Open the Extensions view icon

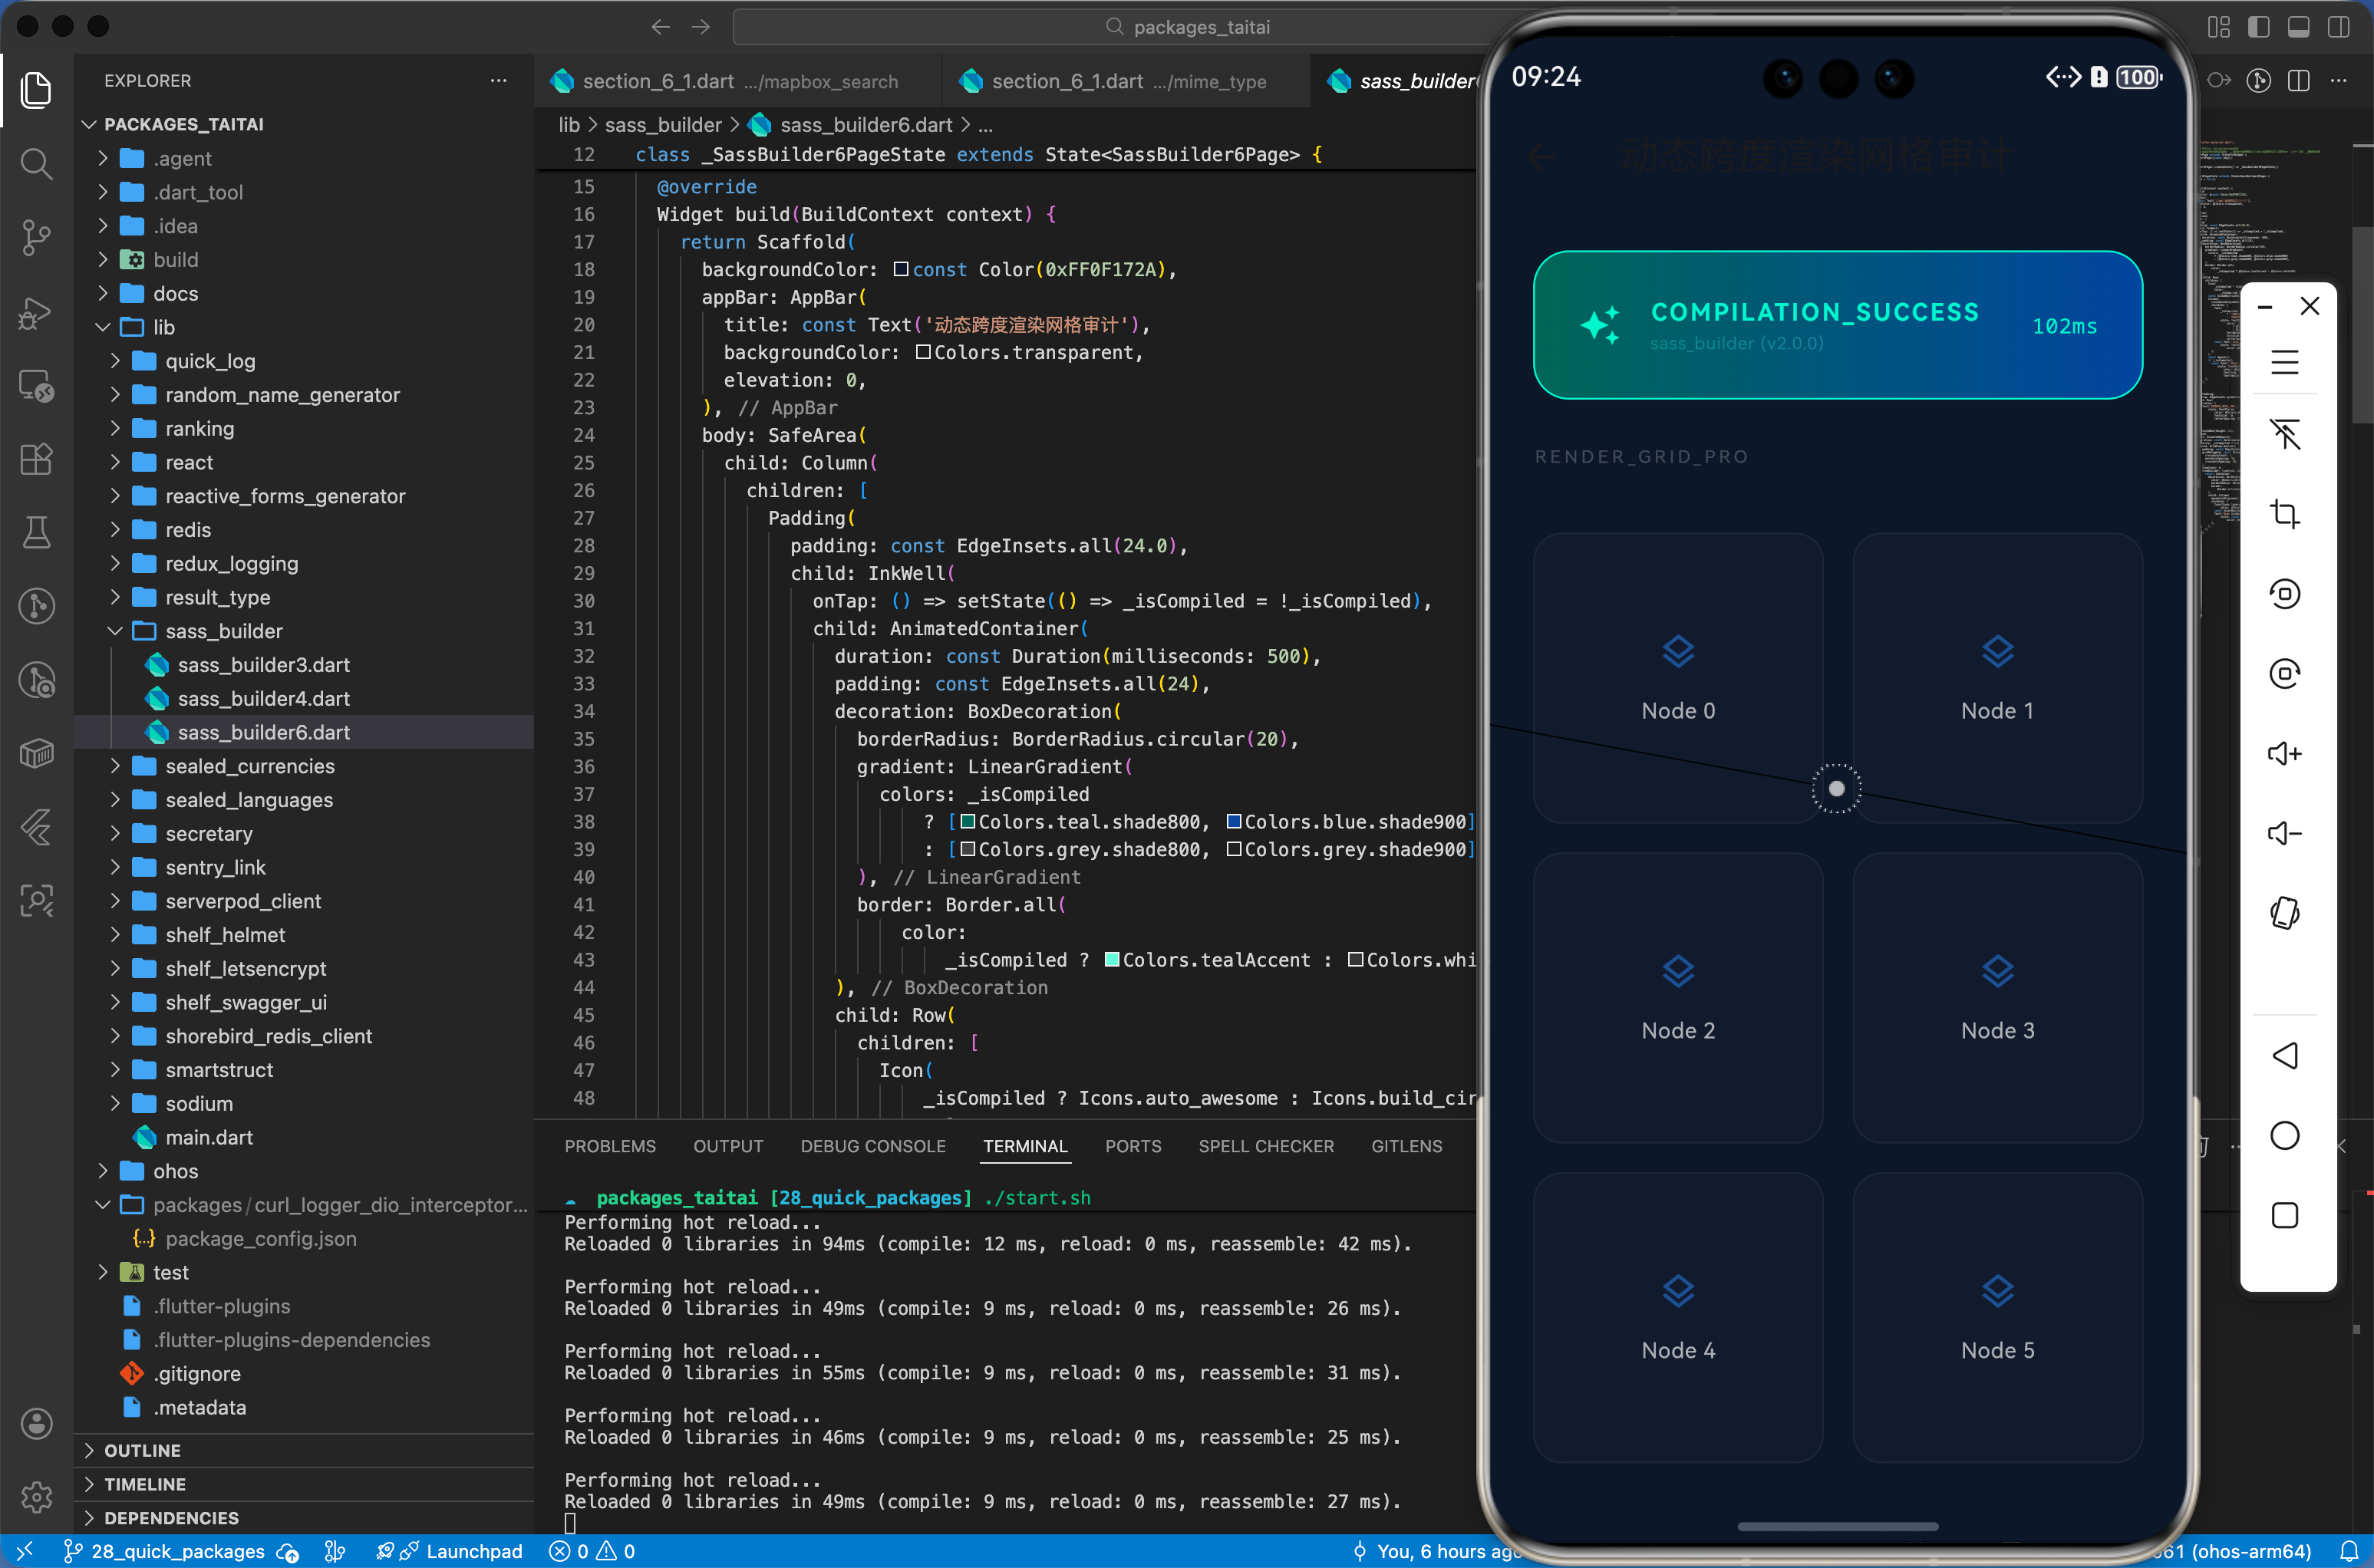pyautogui.click(x=36, y=459)
